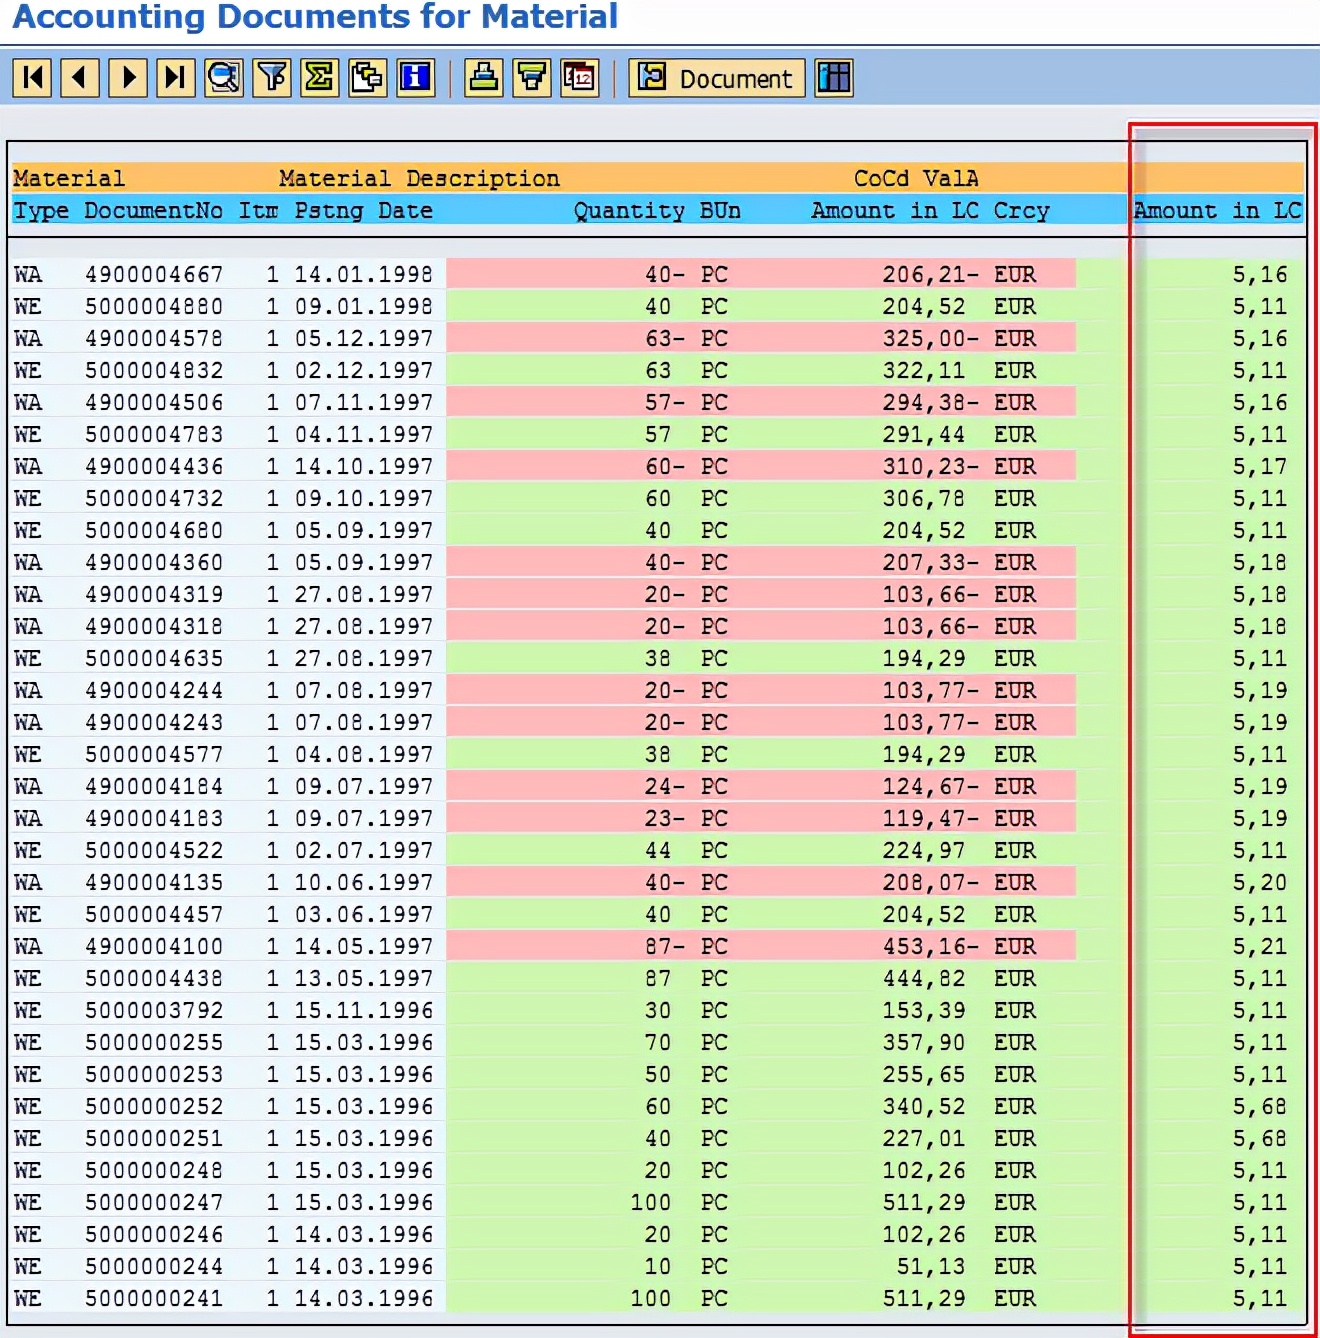This screenshot has width=1320, height=1338.
Task: Go to next page arrow
Action: pyautogui.click(x=128, y=78)
